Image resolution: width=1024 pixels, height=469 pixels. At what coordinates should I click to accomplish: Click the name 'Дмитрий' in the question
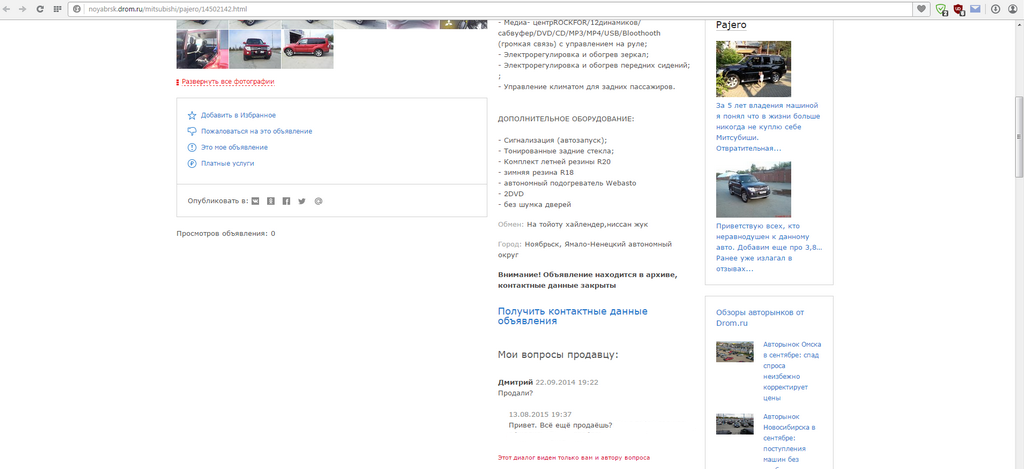pyautogui.click(x=515, y=382)
